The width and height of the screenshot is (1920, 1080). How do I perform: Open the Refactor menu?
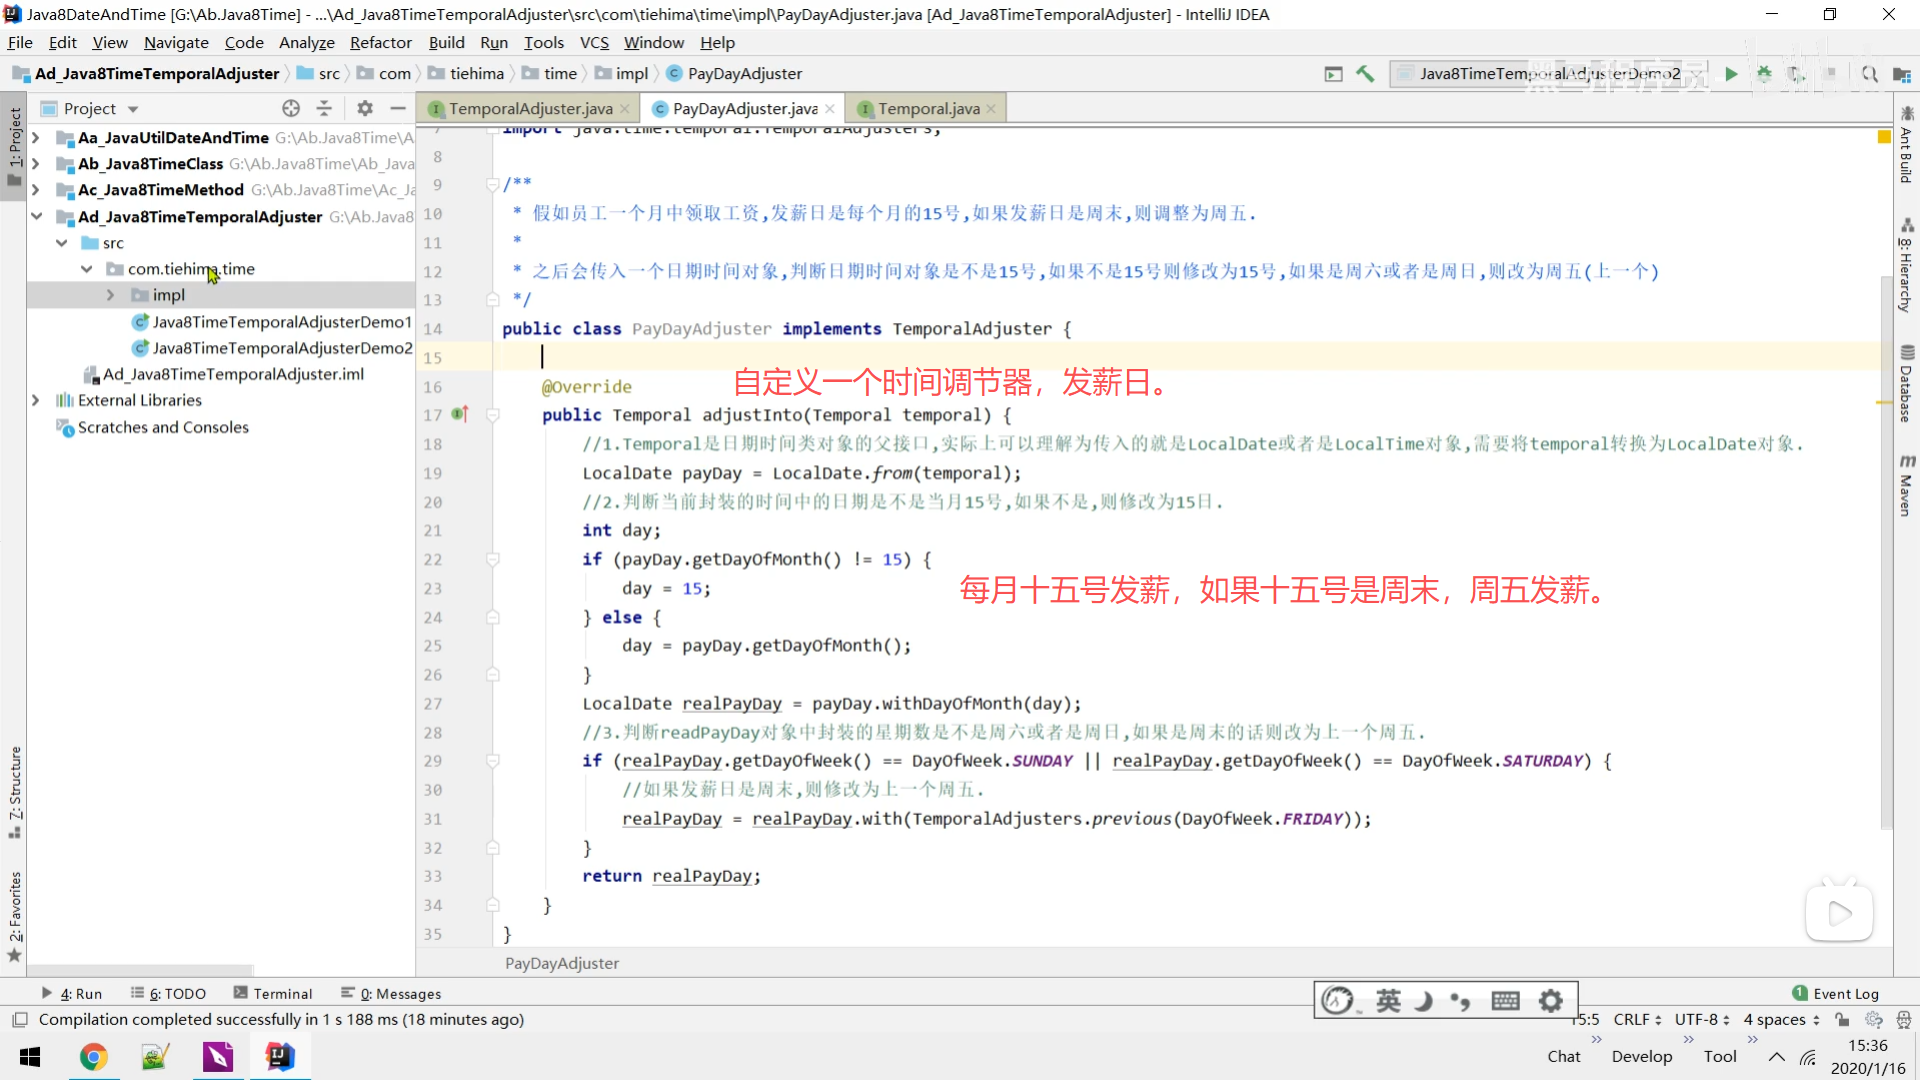tap(380, 42)
